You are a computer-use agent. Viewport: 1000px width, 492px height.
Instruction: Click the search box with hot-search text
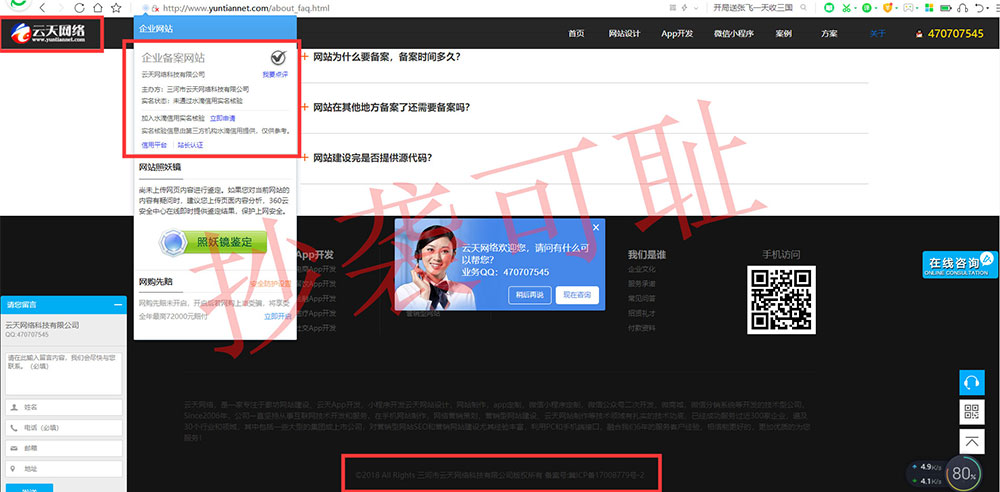click(753, 8)
